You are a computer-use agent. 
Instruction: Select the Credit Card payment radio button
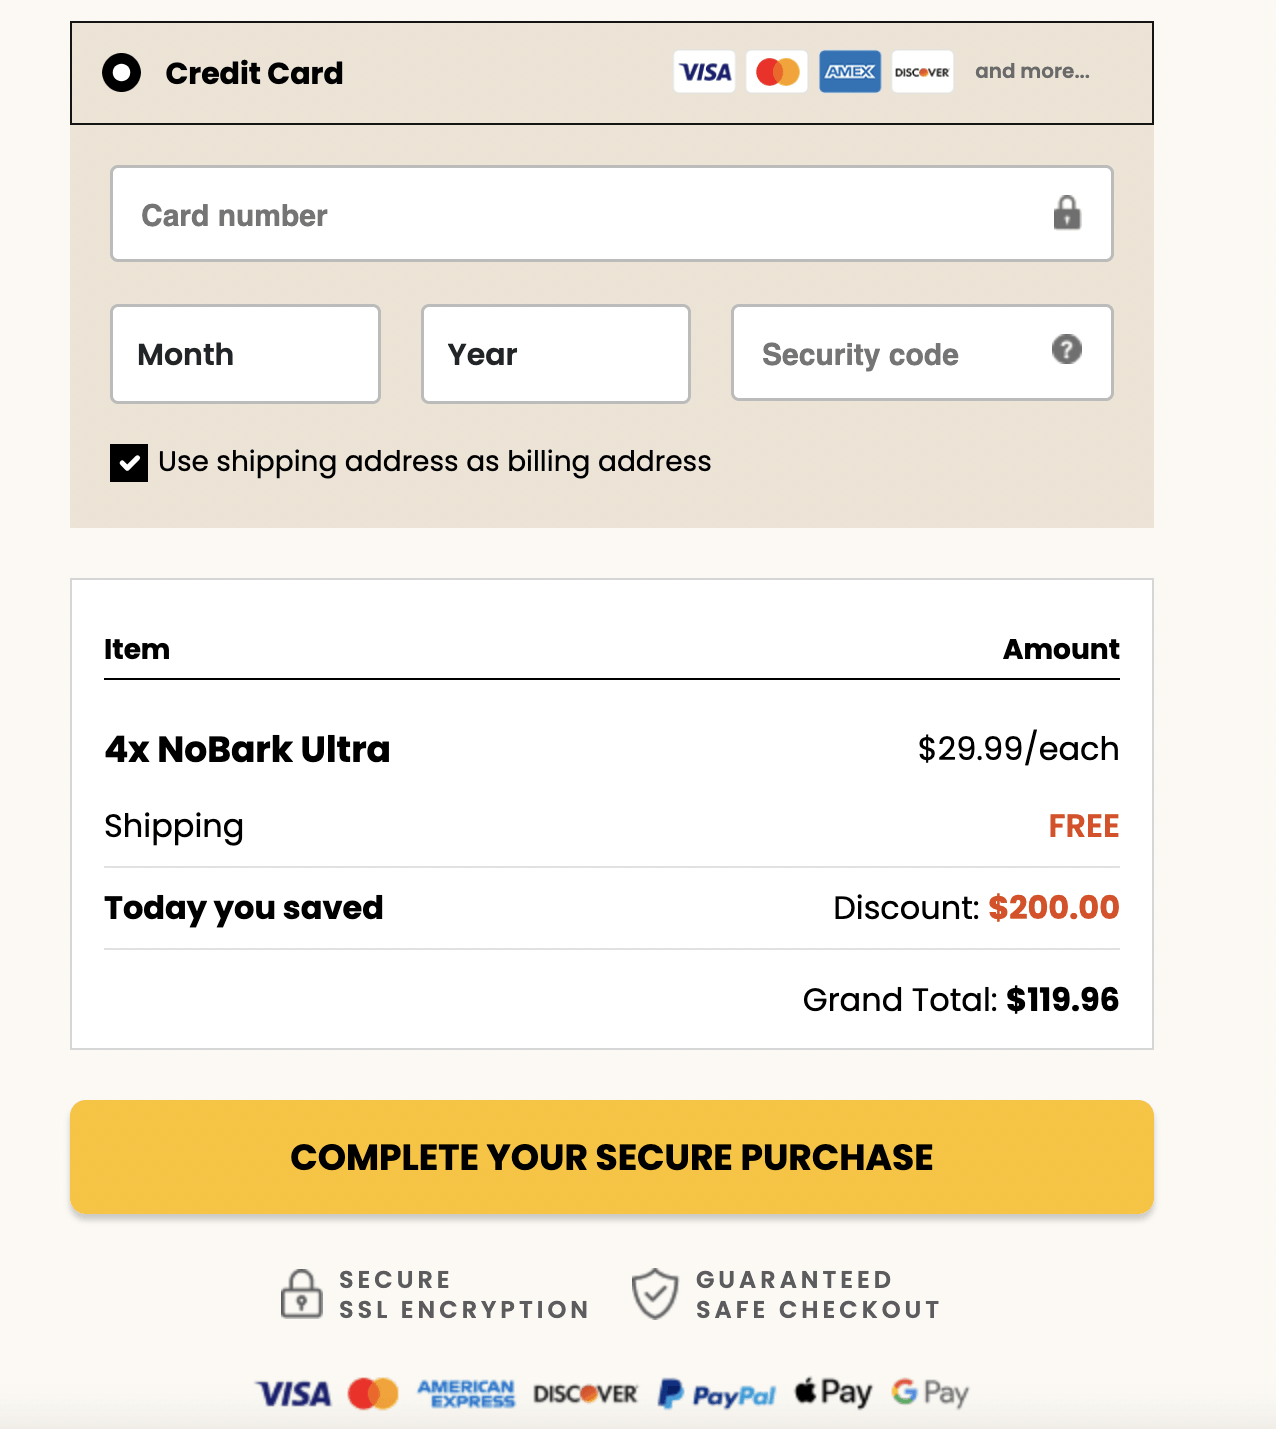(121, 71)
